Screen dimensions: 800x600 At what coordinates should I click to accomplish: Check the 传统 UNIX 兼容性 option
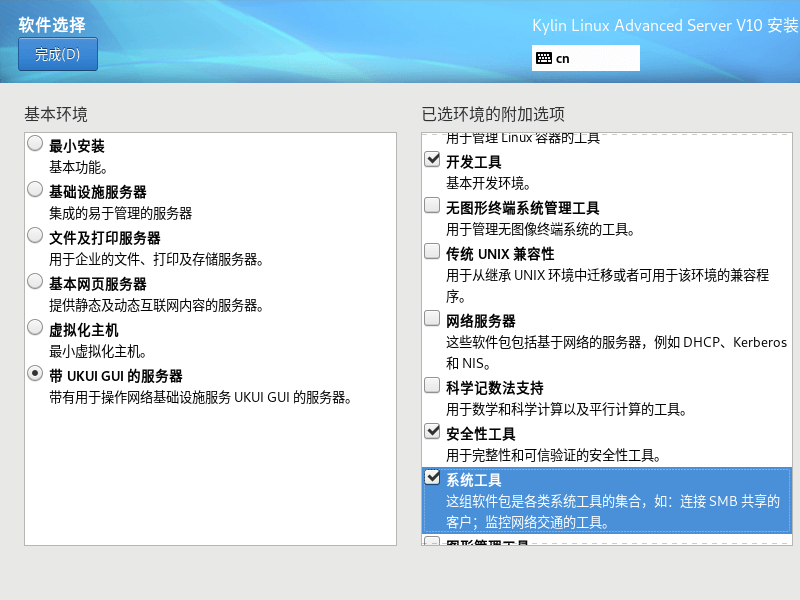point(432,250)
